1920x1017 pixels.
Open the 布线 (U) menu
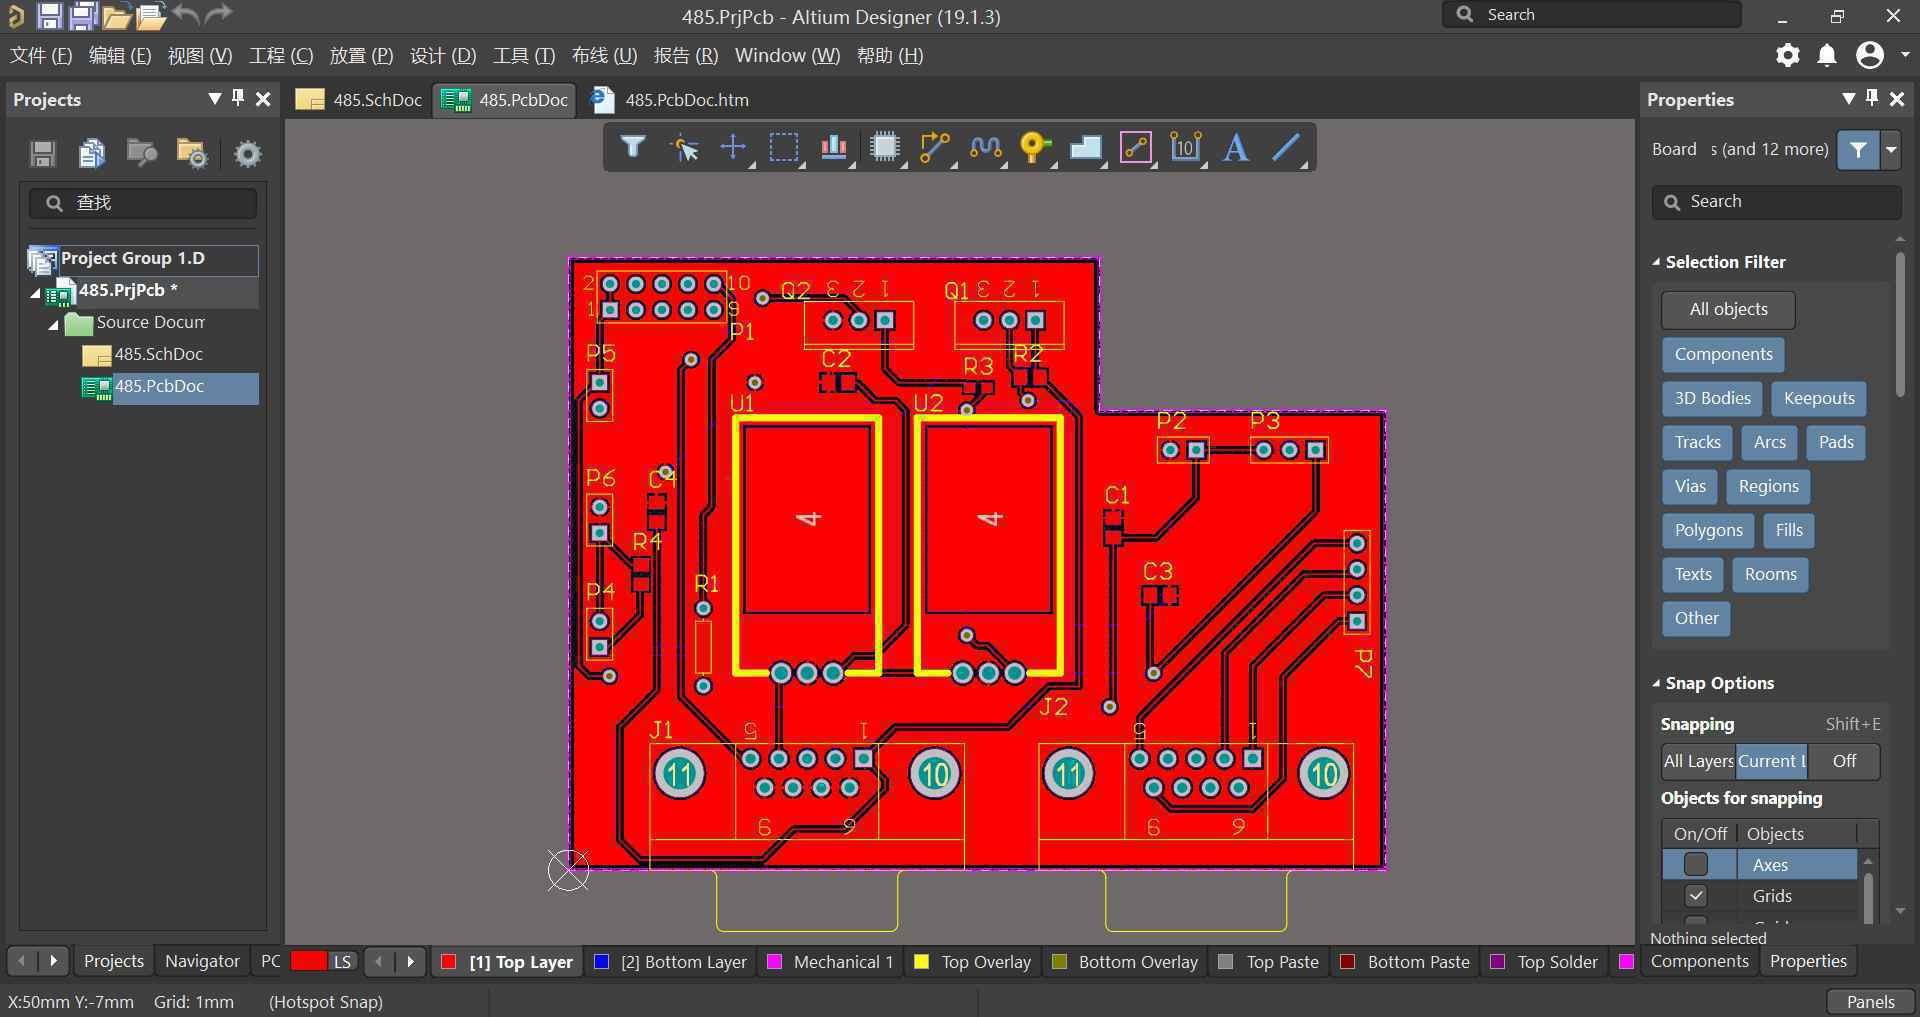click(x=604, y=56)
